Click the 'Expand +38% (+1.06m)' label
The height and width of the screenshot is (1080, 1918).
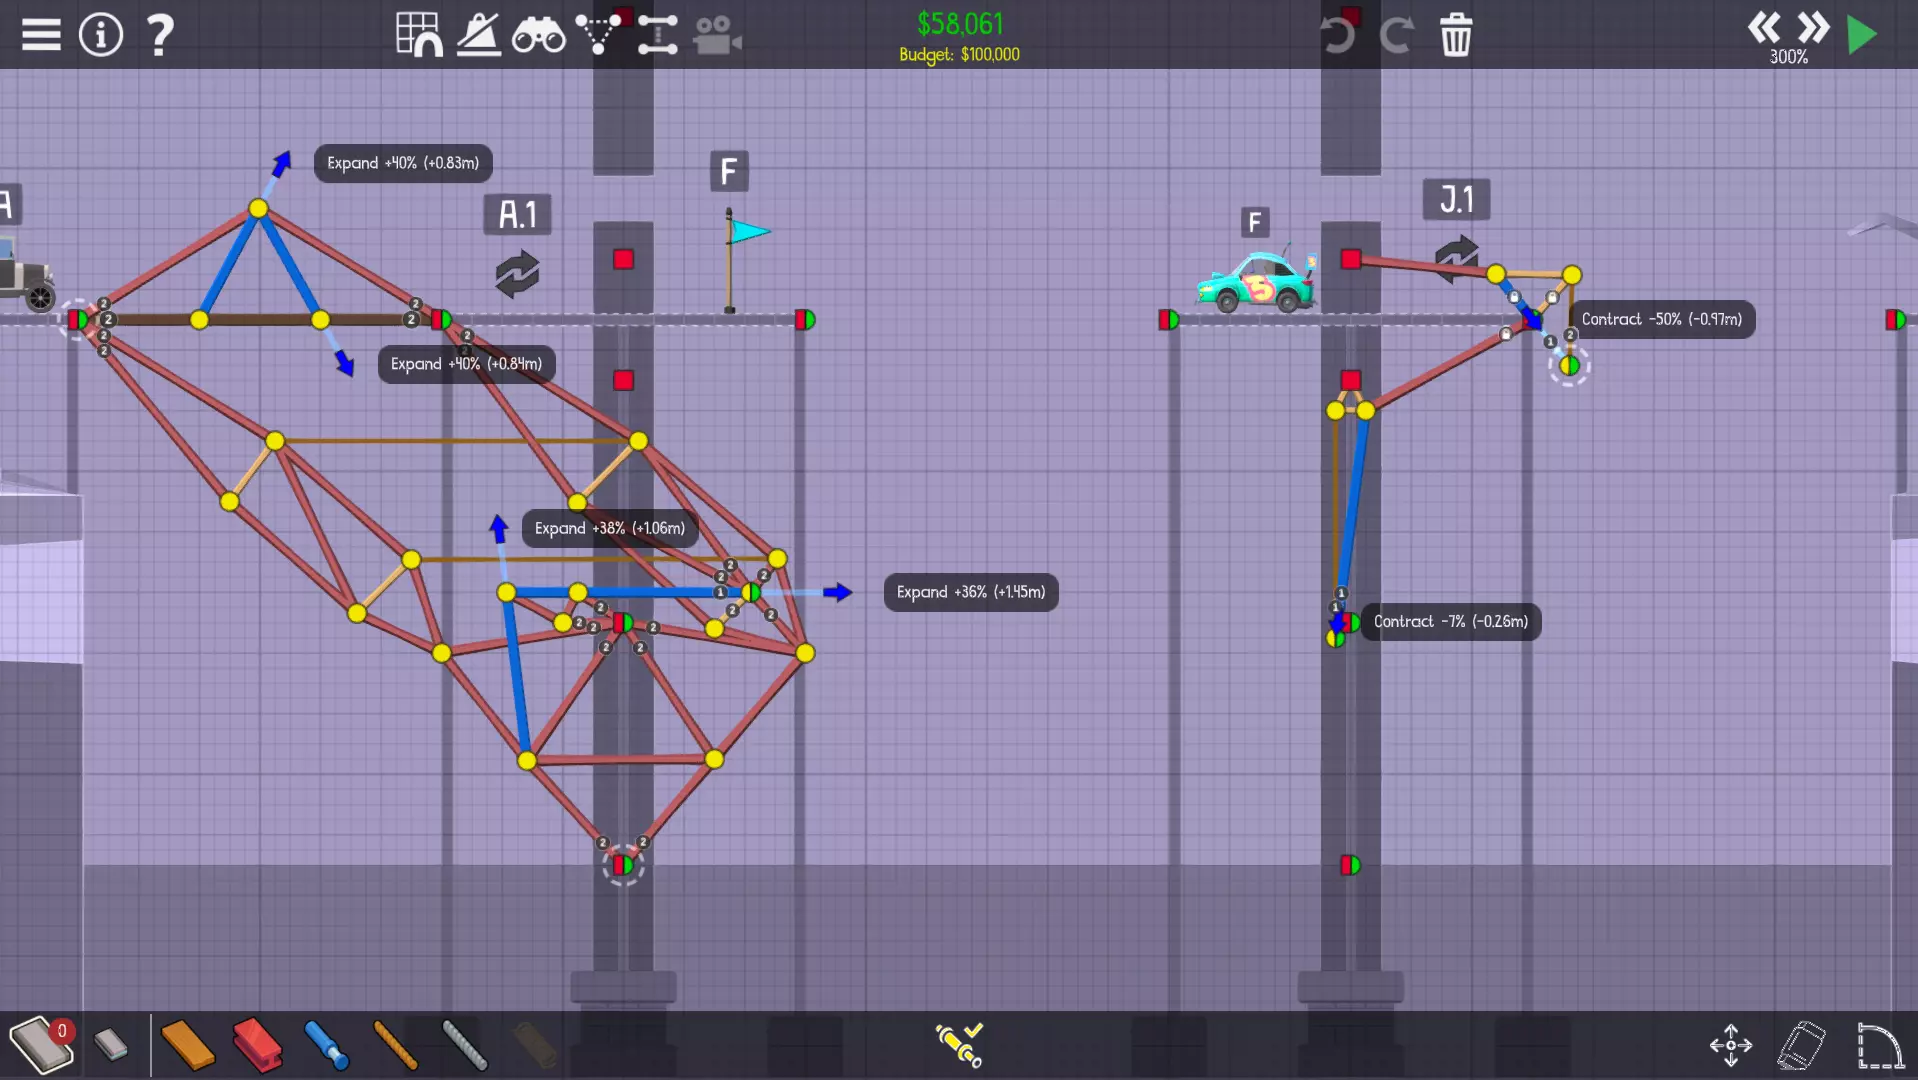pos(610,528)
